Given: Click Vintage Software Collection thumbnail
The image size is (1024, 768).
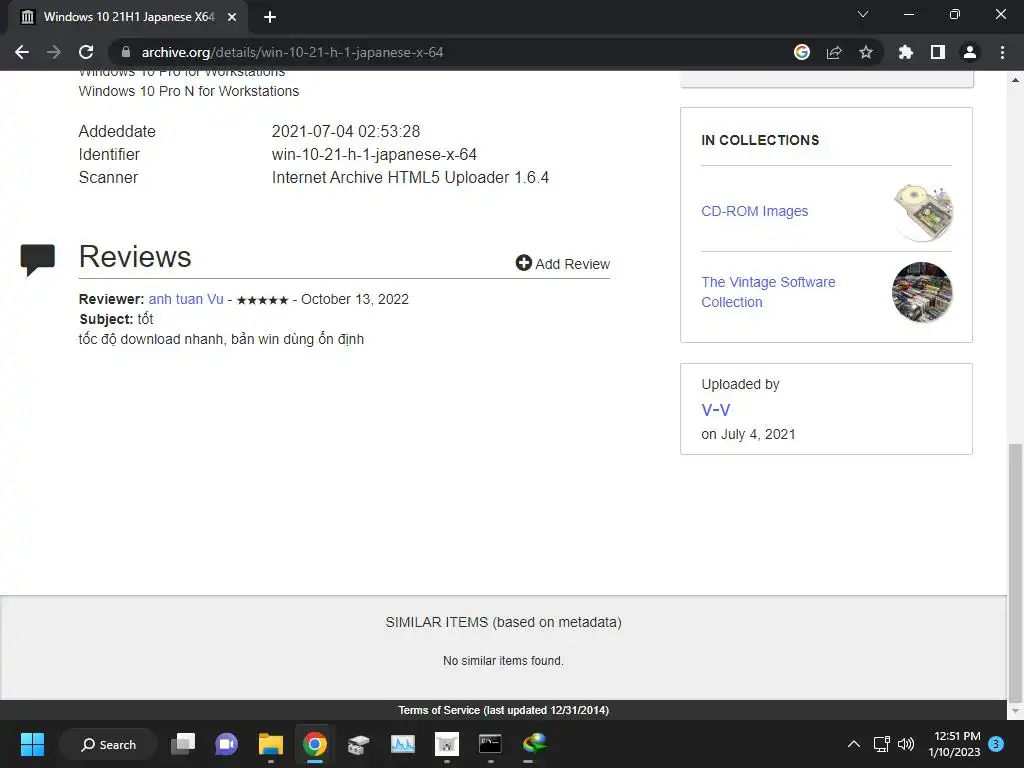Looking at the screenshot, I should pos(921,292).
